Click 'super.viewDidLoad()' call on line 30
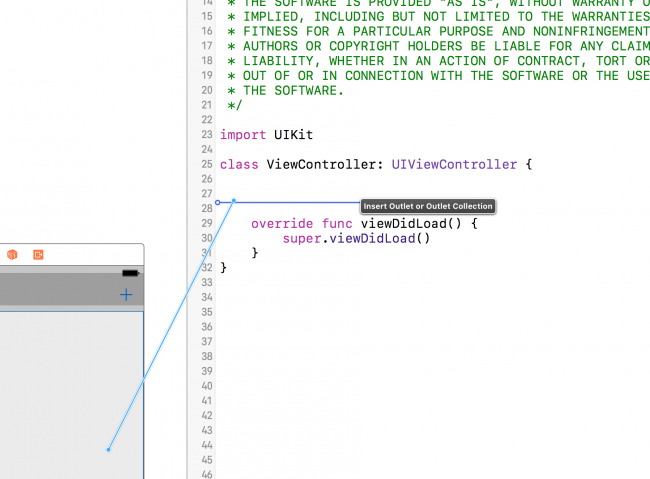 click(x=356, y=238)
